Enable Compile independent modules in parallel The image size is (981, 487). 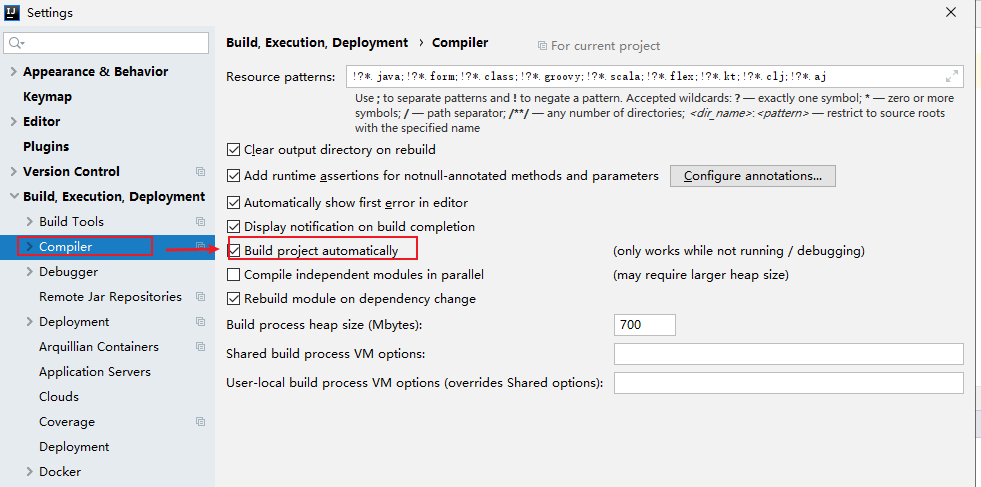point(233,275)
